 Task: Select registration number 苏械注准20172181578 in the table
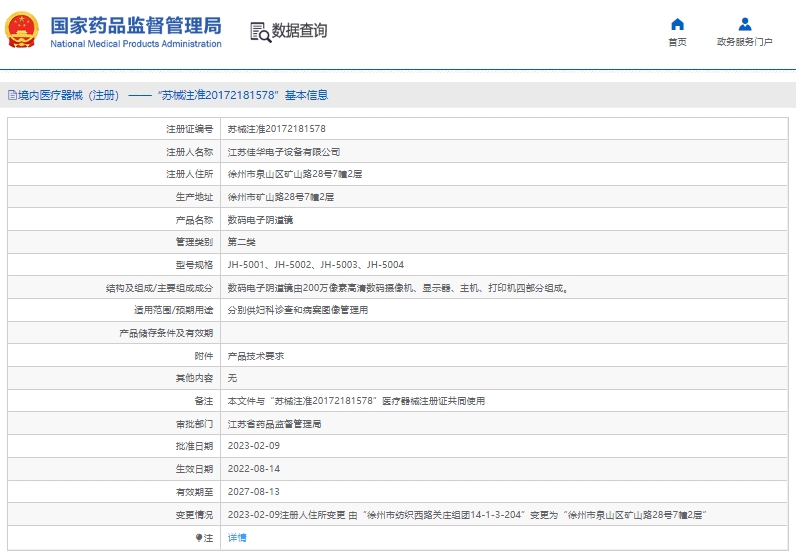tap(276, 129)
